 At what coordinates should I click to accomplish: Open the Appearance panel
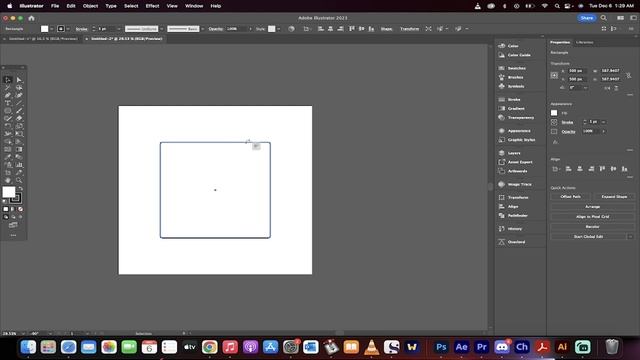519,131
